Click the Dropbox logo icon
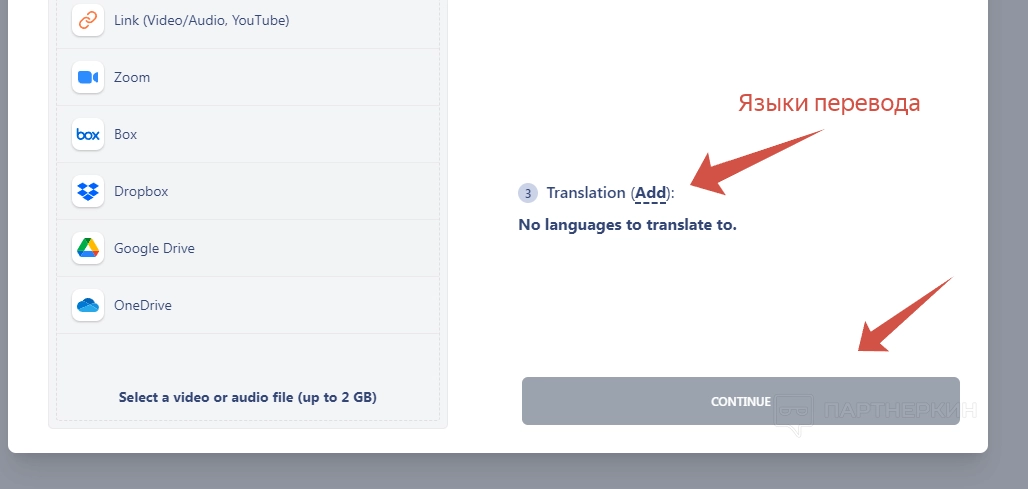The width and height of the screenshot is (1028, 489). click(x=88, y=191)
